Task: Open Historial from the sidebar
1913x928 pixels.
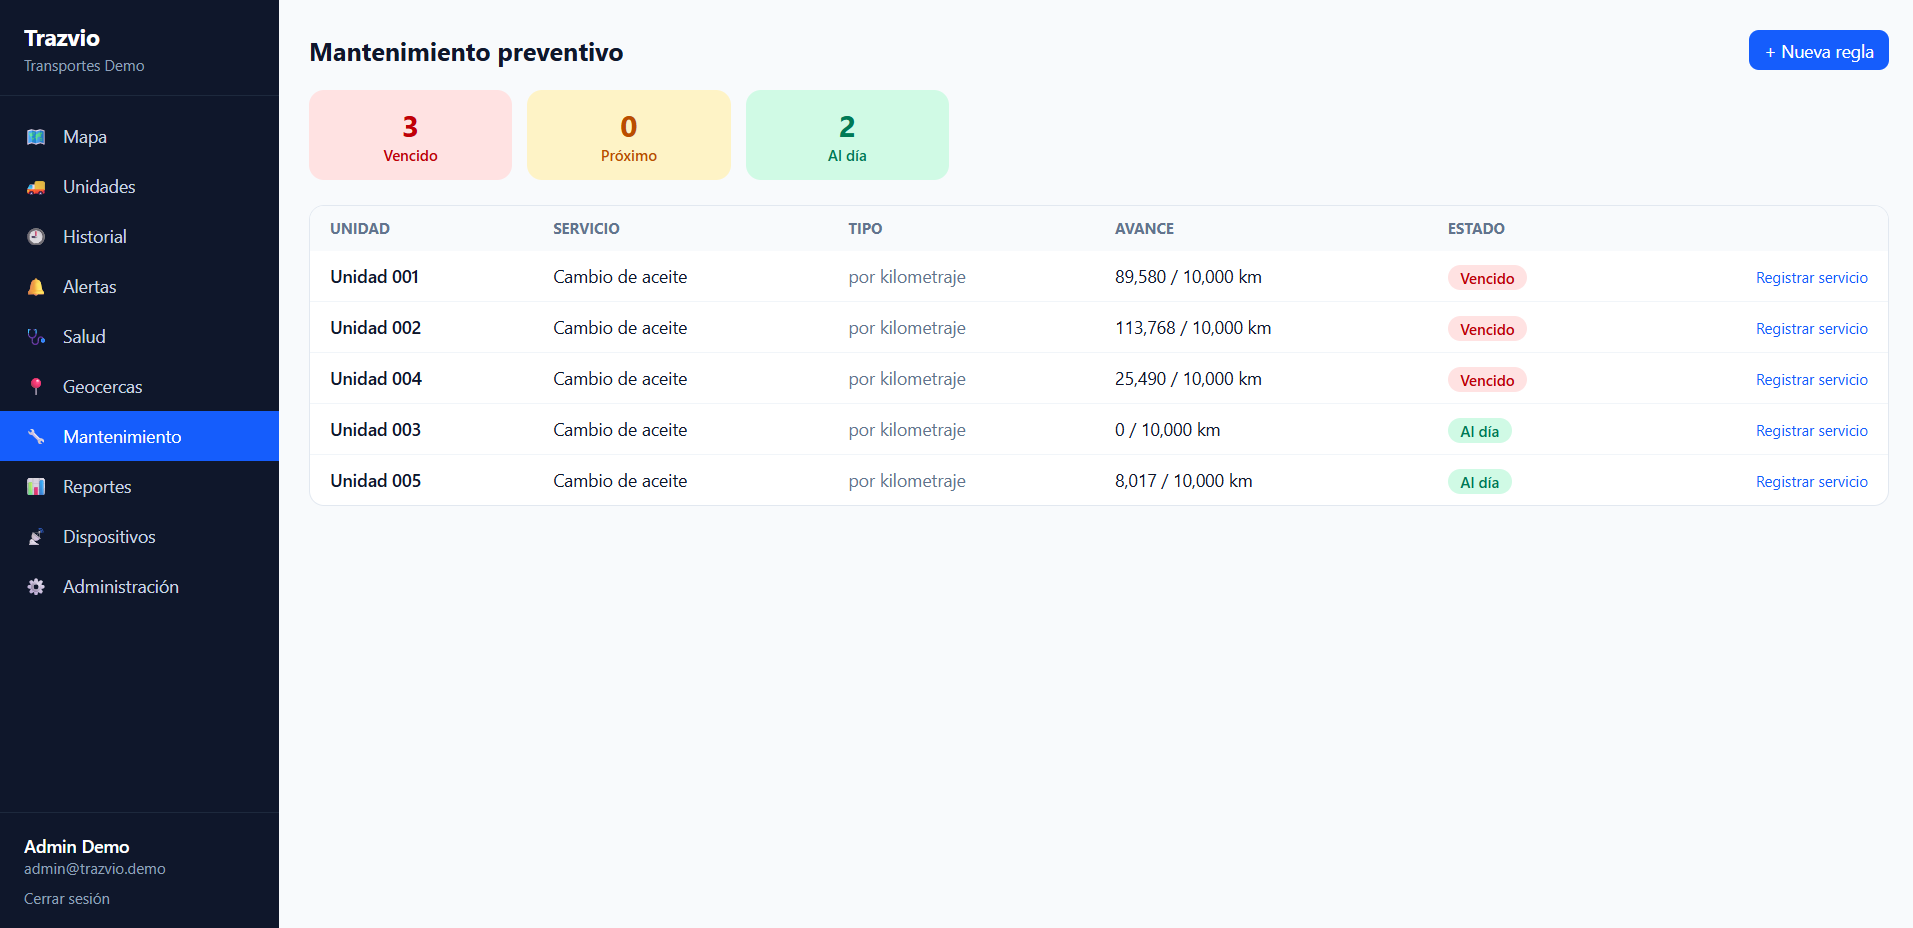Action: [139, 237]
